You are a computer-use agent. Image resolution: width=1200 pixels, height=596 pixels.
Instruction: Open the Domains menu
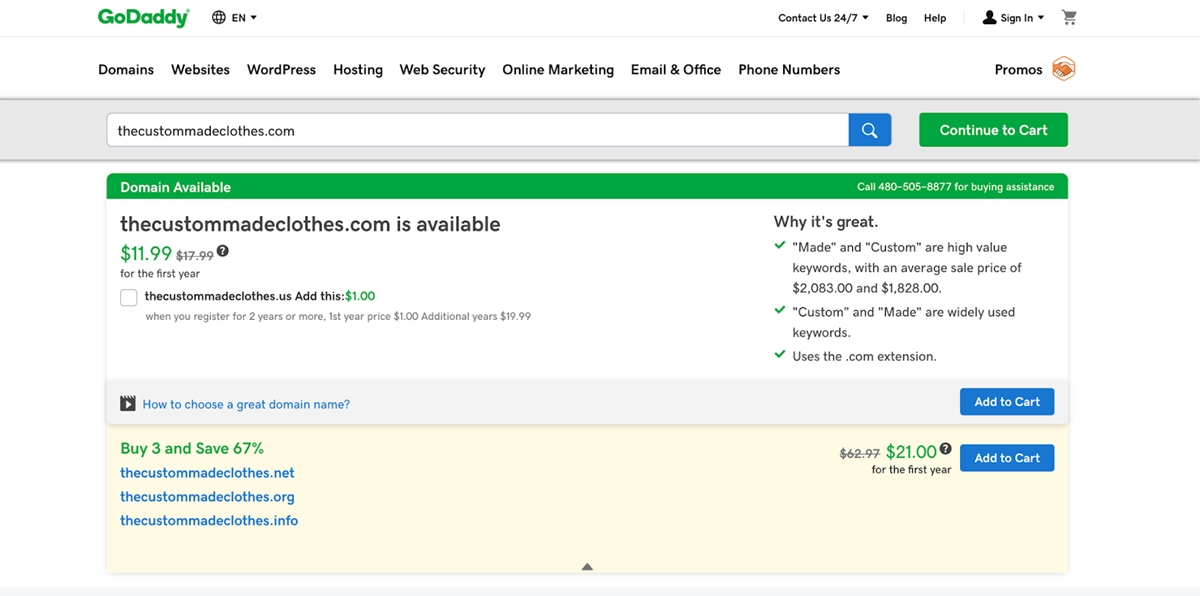[x=126, y=69]
